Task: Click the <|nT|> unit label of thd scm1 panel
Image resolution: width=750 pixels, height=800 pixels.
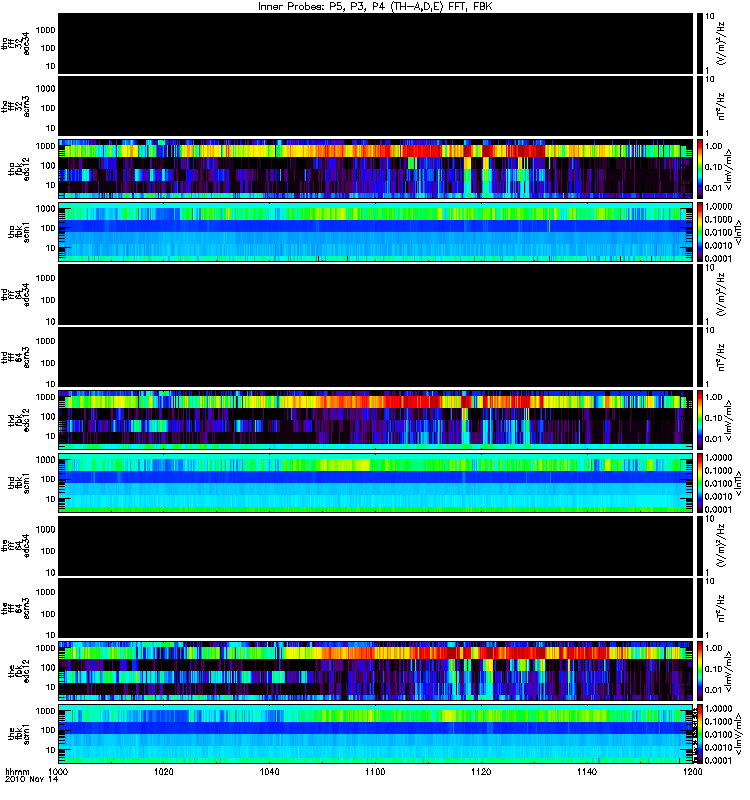Action: (x=738, y=483)
